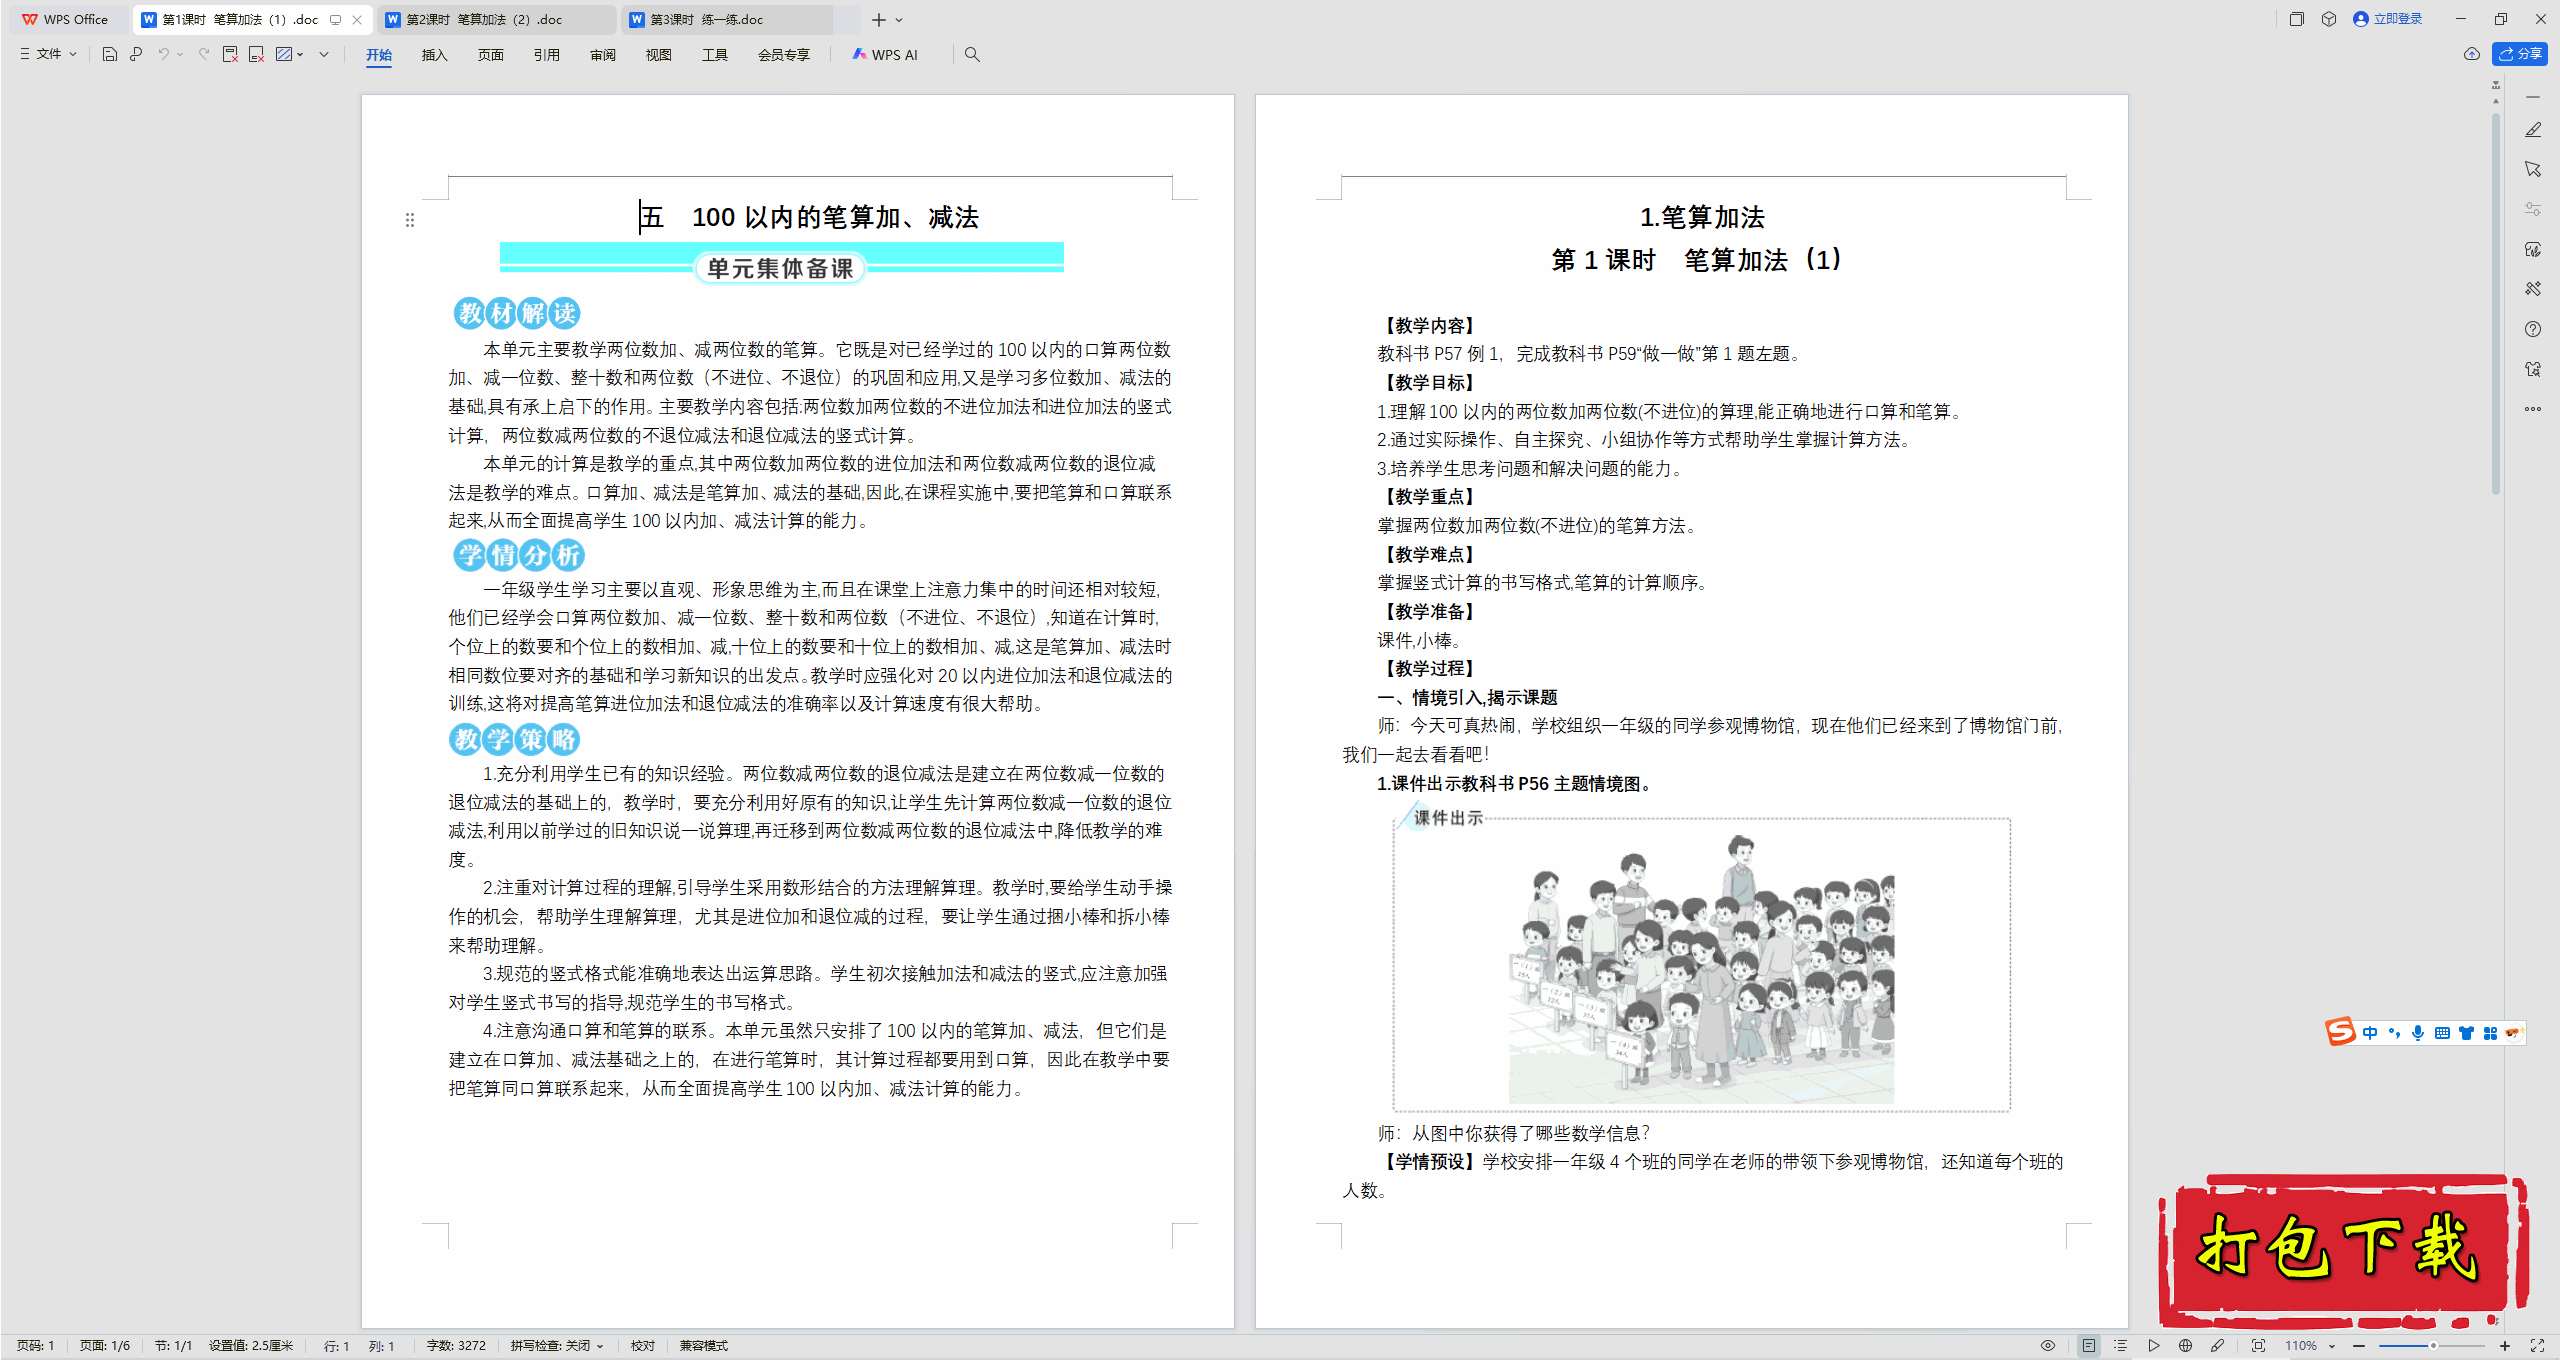The height and width of the screenshot is (1360, 2560).
Task: Click the 字数: 3272 word count
Action: (x=456, y=1346)
